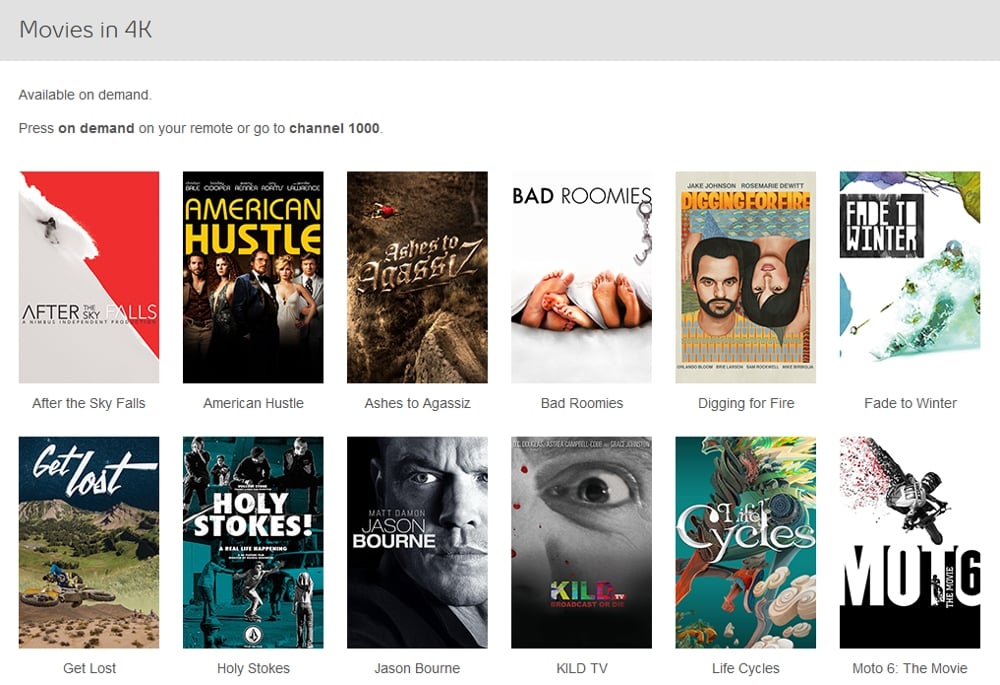Click the 'Available on demand.' text

click(85, 95)
